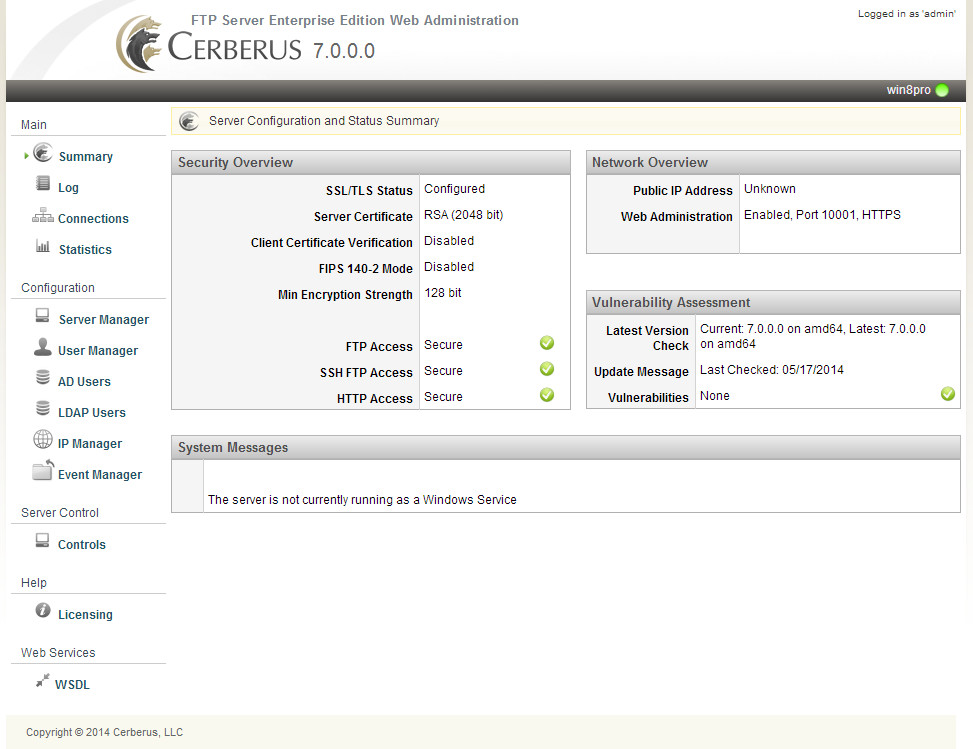Click the FTP Access "Secure" value

(x=444, y=344)
